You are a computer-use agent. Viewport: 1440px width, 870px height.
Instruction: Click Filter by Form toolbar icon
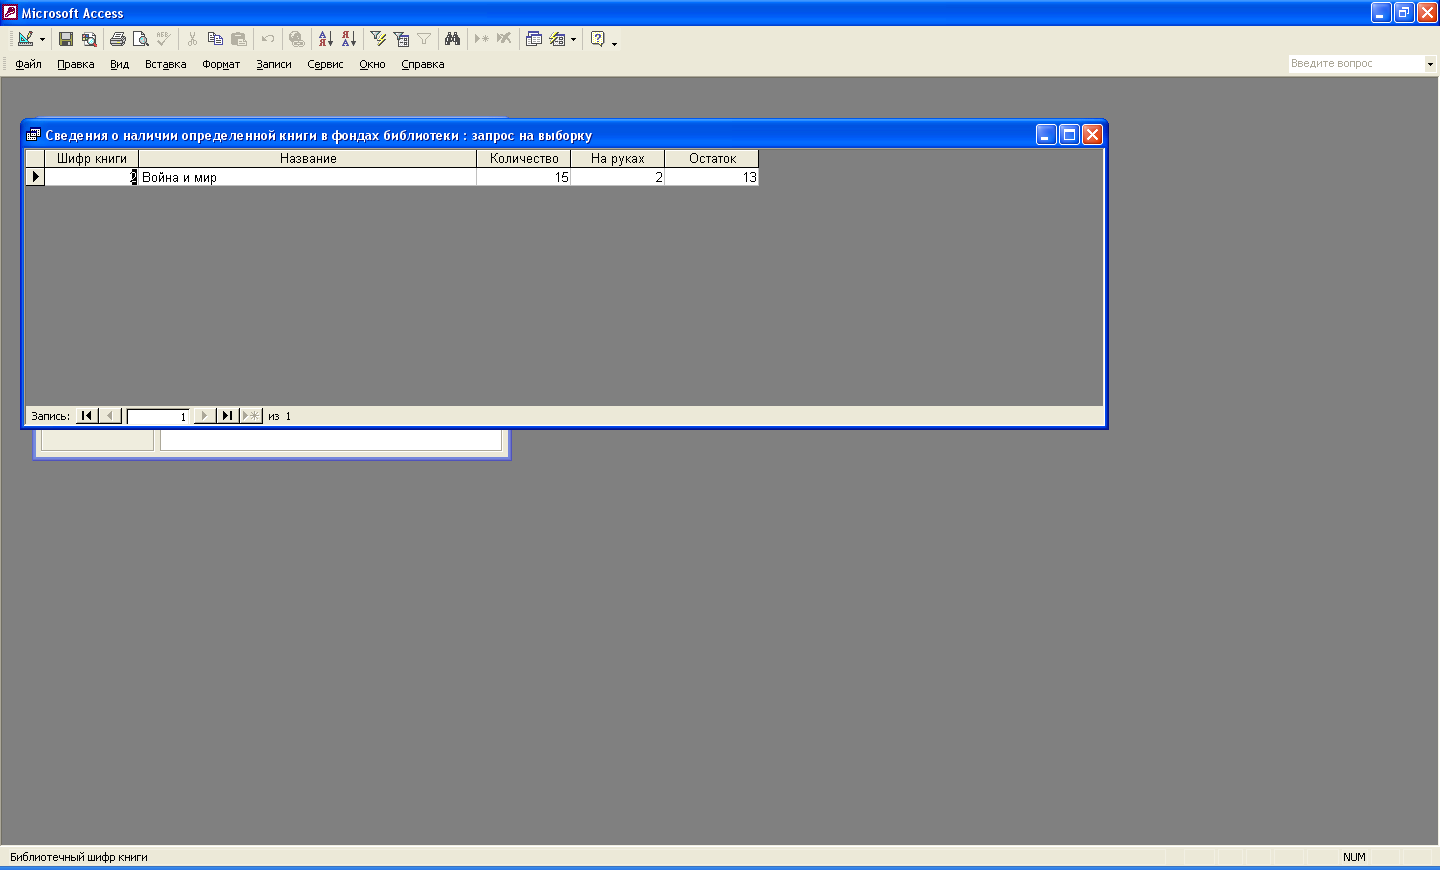click(401, 39)
